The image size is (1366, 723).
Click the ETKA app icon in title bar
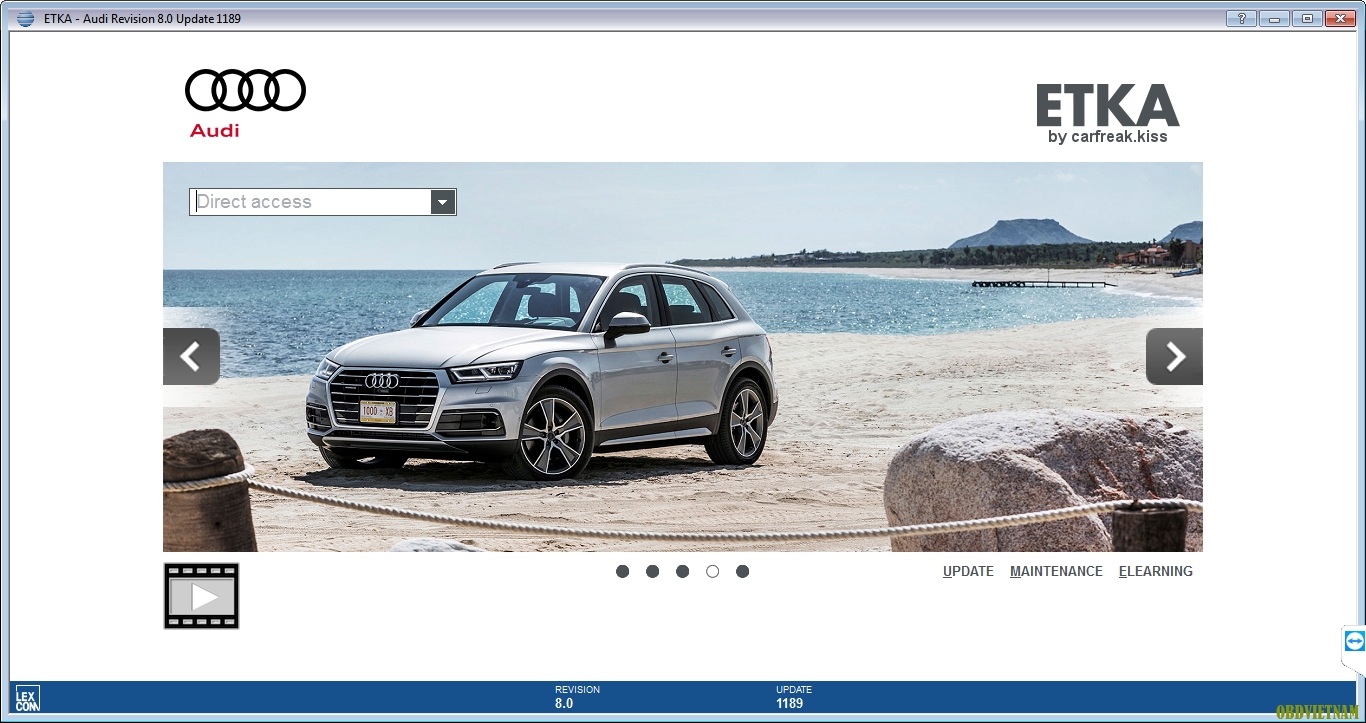click(25, 18)
